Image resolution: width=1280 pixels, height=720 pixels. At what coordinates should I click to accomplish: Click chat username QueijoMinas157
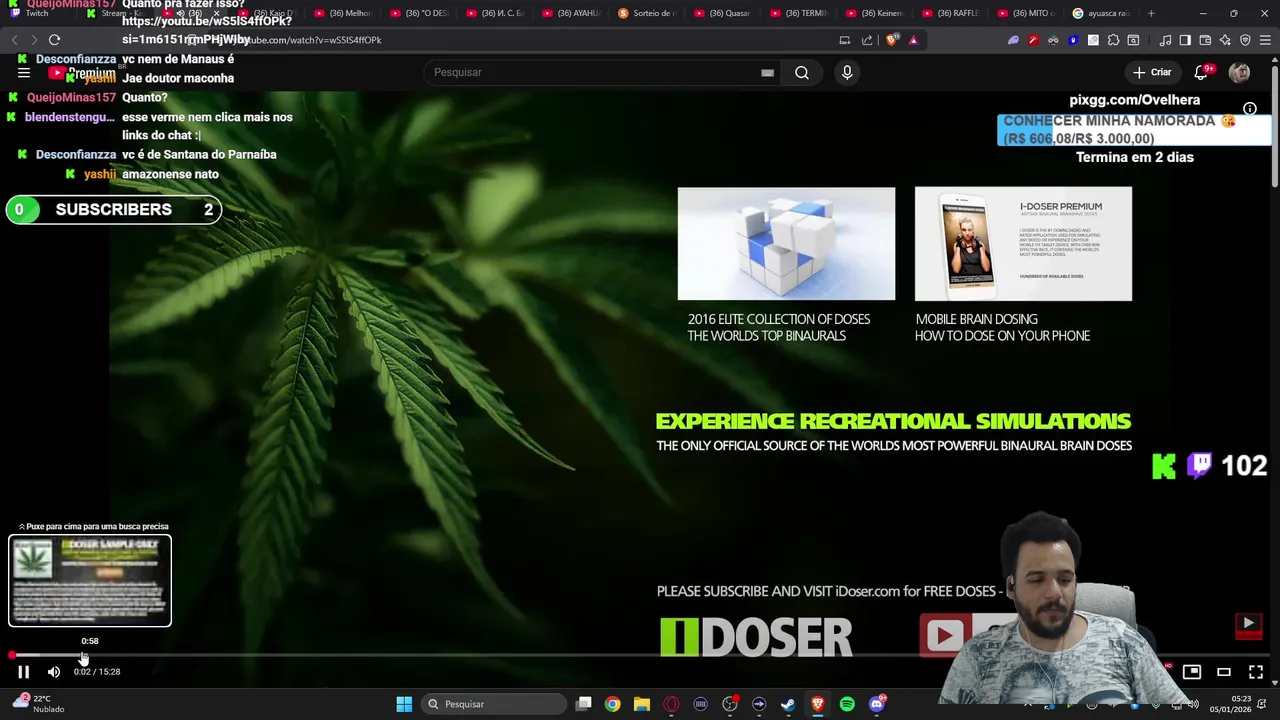pyautogui.click(x=71, y=97)
